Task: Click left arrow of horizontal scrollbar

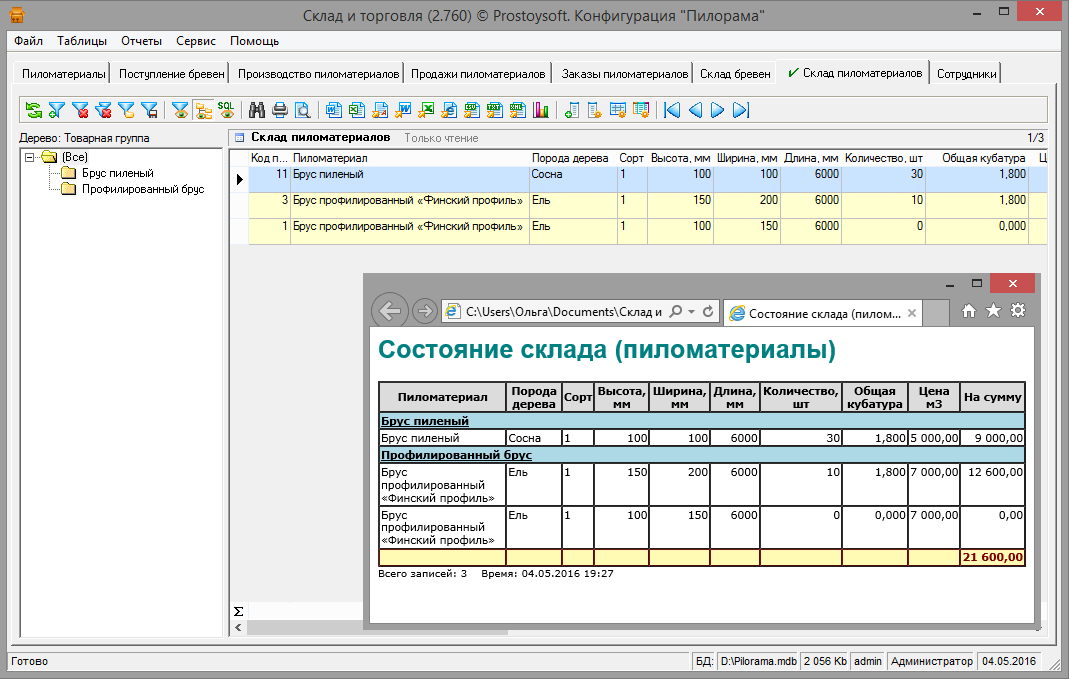Action: [x=238, y=627]
